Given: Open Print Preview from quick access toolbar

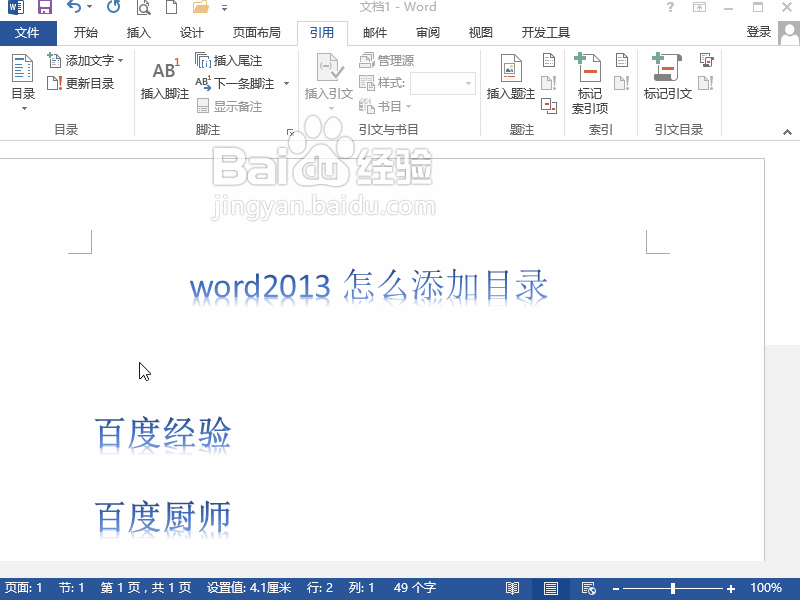Looking at the screenshot, I should 144,7.
